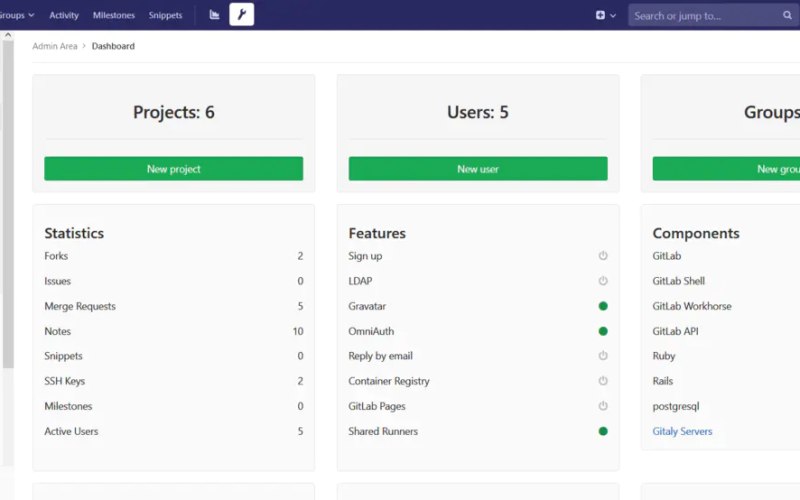Click the Gravatar feature label
This screenshot has height=500, width=800.
[x=367, y=306]
